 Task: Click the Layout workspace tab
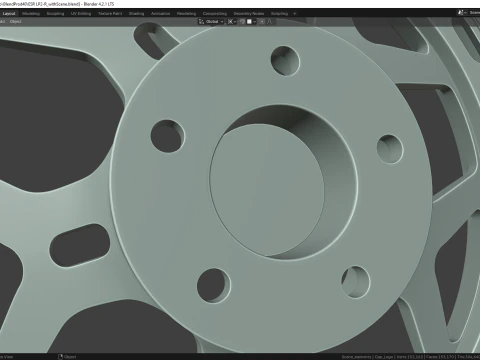pos(9,14)
